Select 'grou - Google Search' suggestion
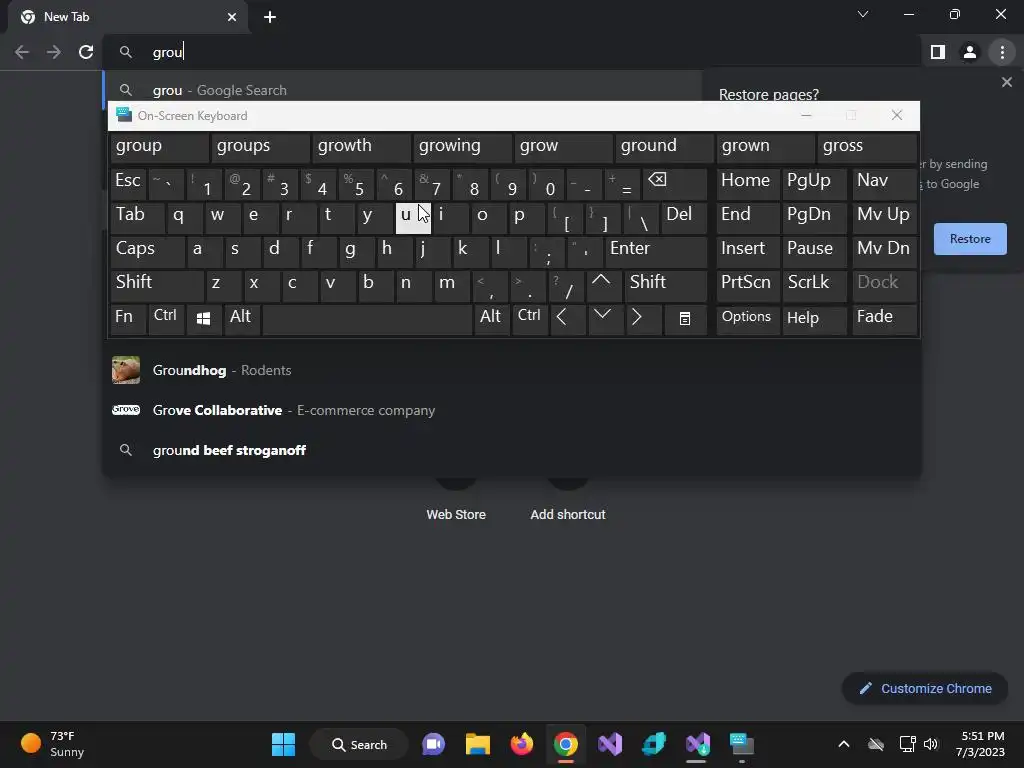1024x768 pixels. click(402, 90)
